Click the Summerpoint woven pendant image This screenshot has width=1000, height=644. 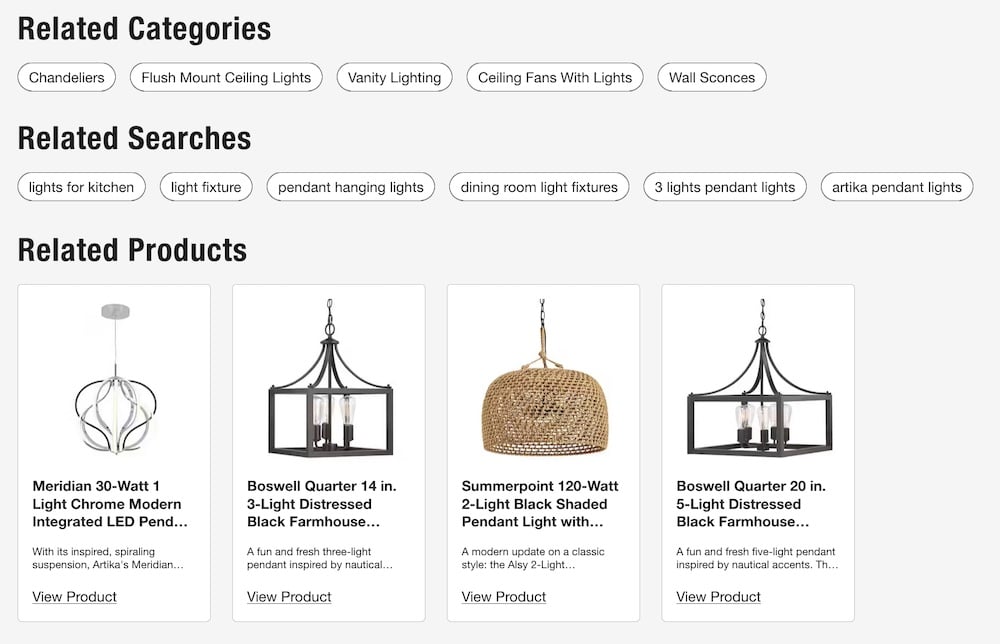(543, 379)
